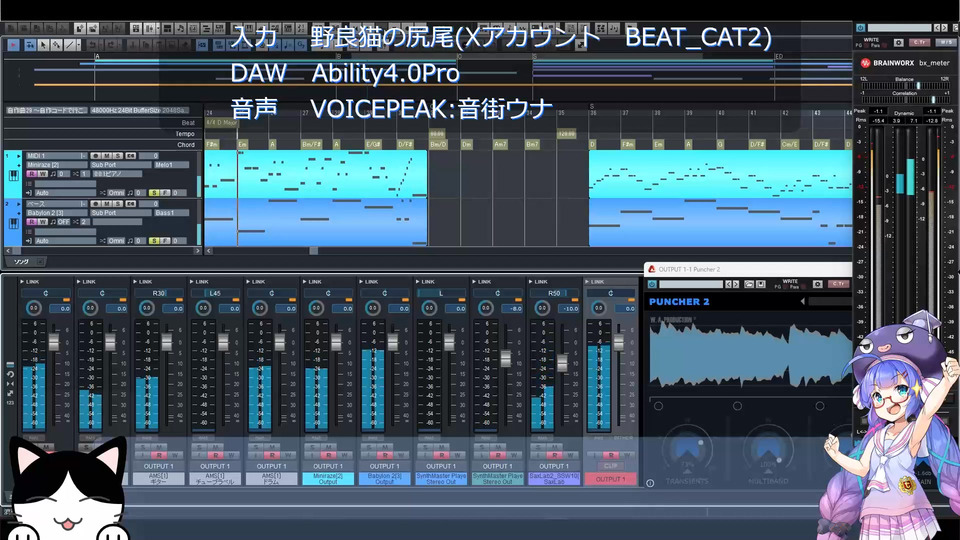Screen dimensions: 960x540
Task: Click the red OUTPUT 1 master label
Action: click(x=610, y=479)
